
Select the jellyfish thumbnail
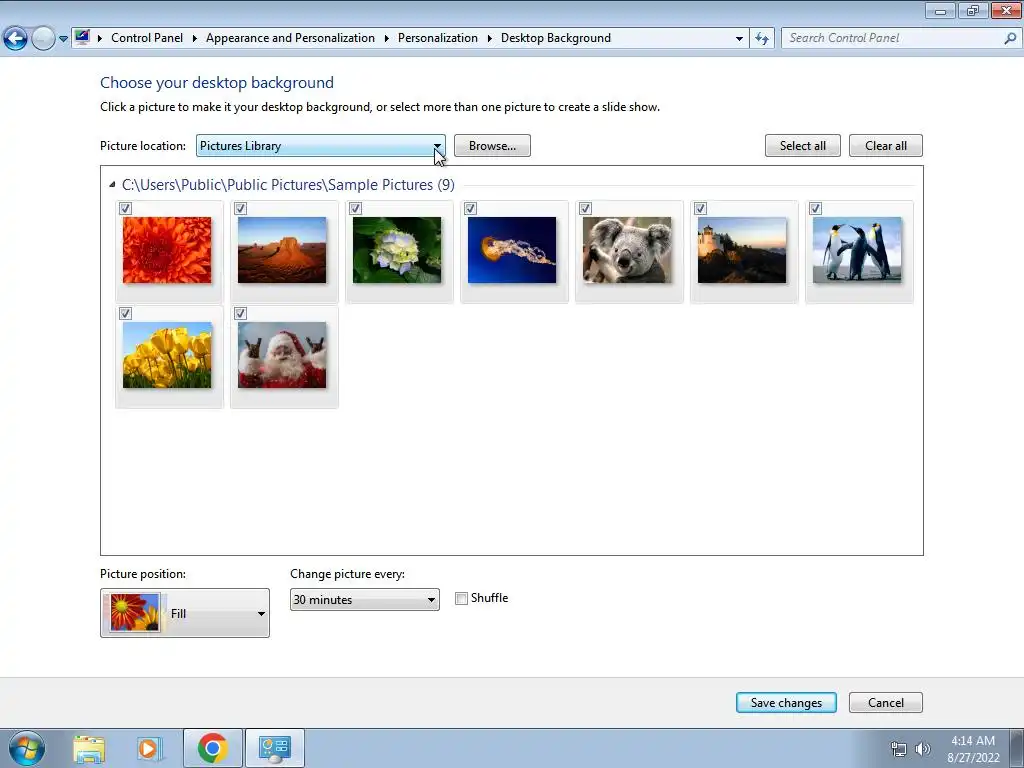(512, 250)
